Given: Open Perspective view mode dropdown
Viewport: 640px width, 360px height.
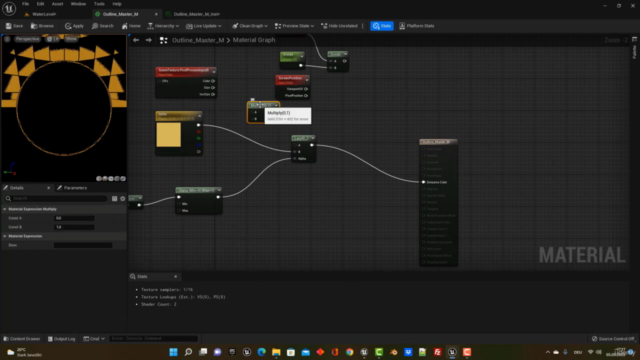Looking at the screenshot, I should pyautogui.click(x=27, y=39).
